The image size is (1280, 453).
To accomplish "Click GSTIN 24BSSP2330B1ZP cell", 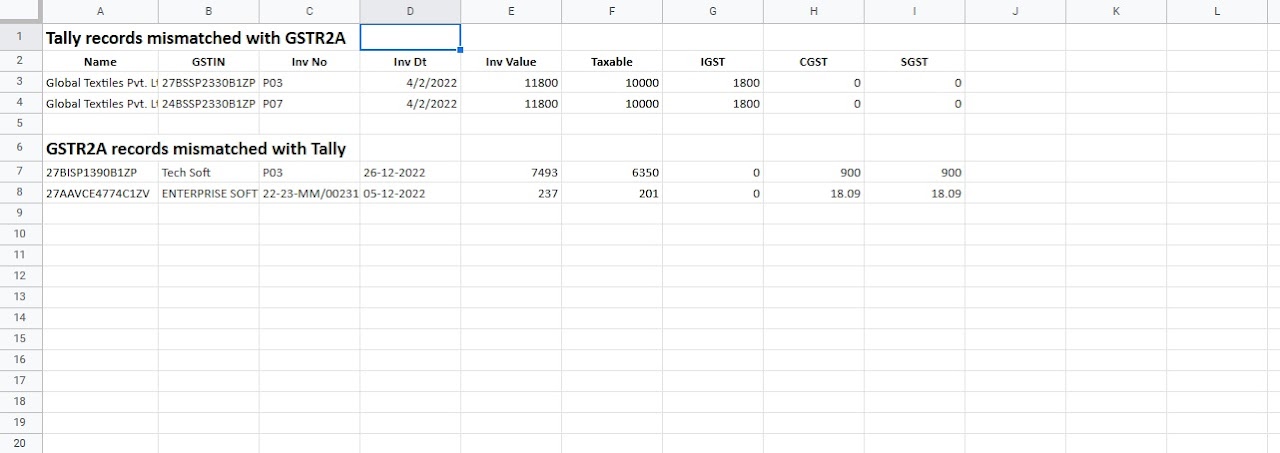I will tap(208, 103).
